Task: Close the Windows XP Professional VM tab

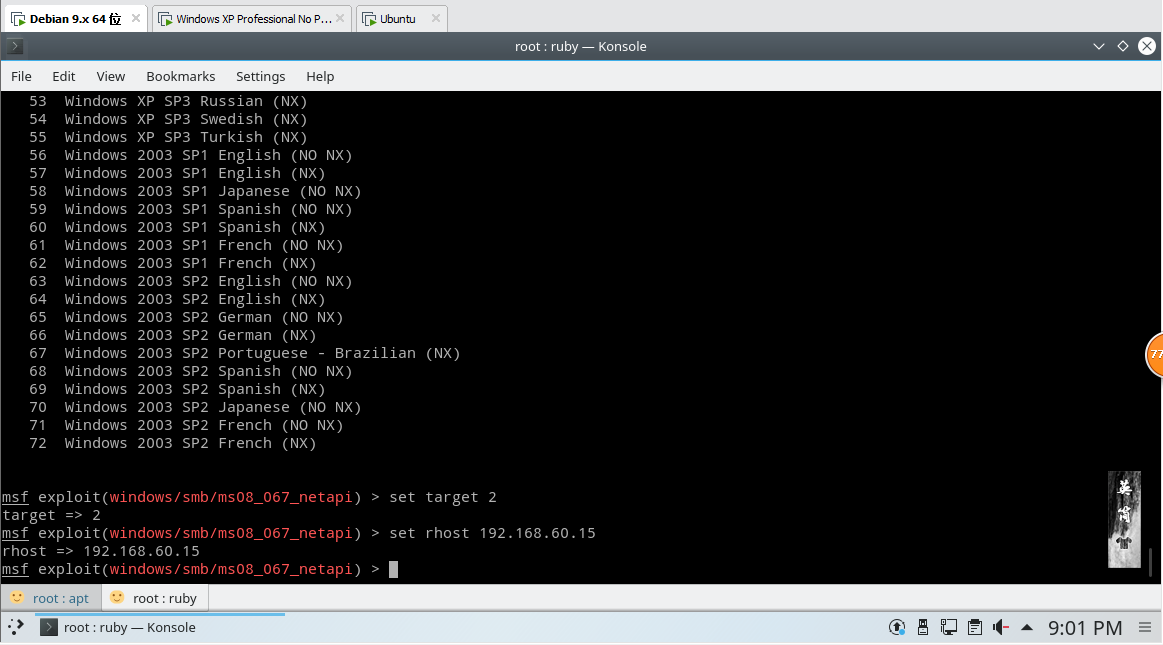Action: pos(340,19)
